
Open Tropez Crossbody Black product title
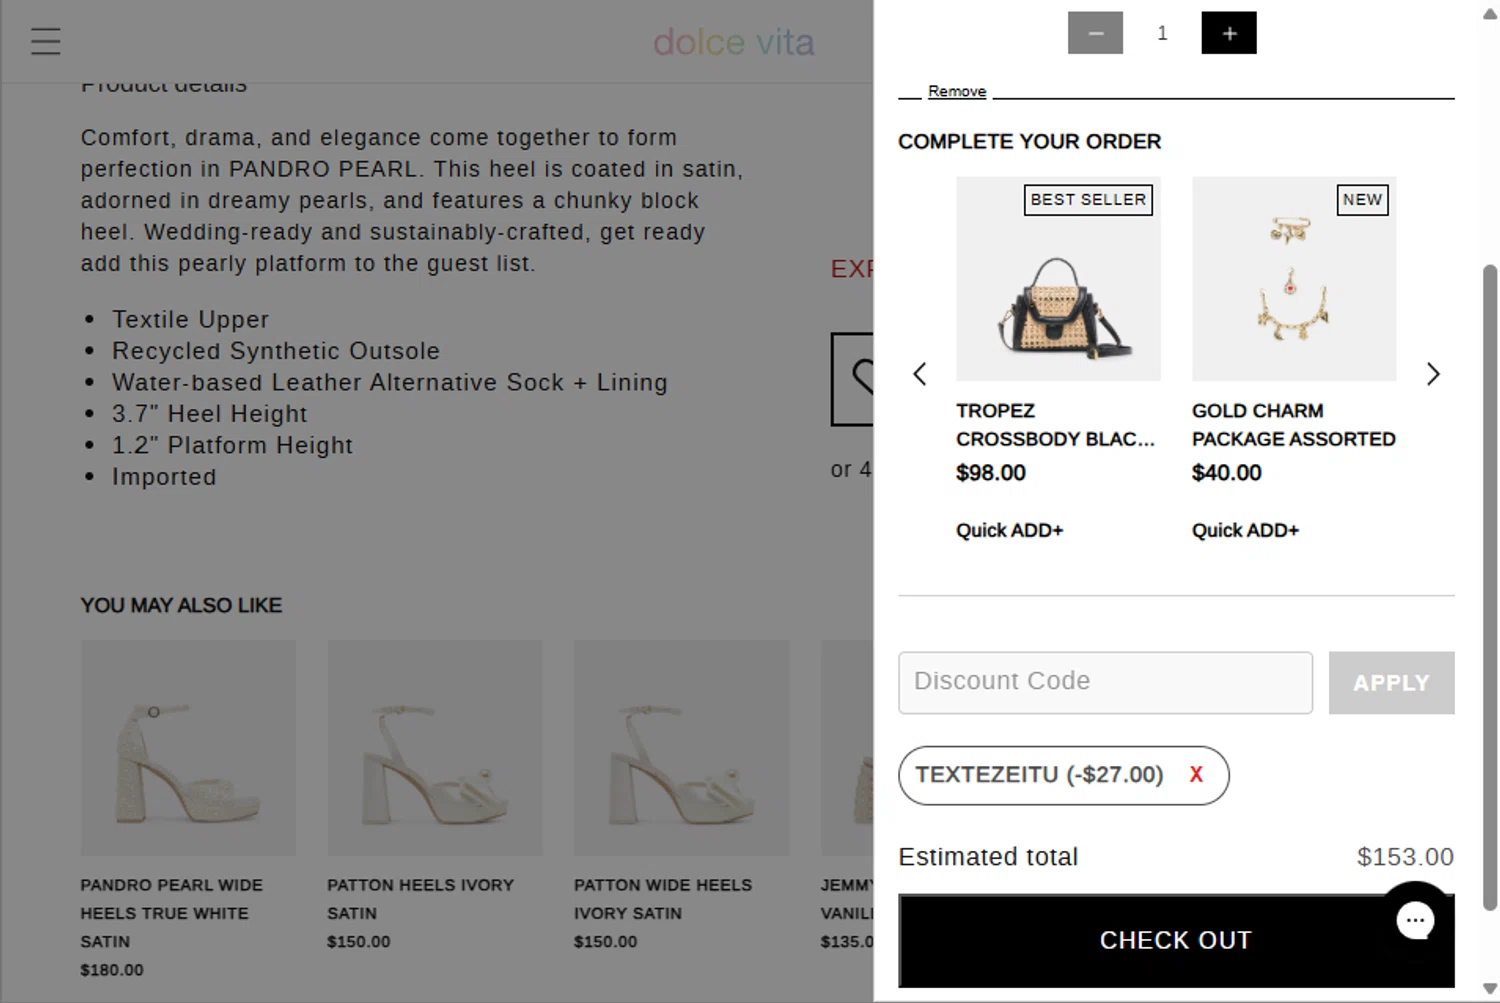(1055, 425)
